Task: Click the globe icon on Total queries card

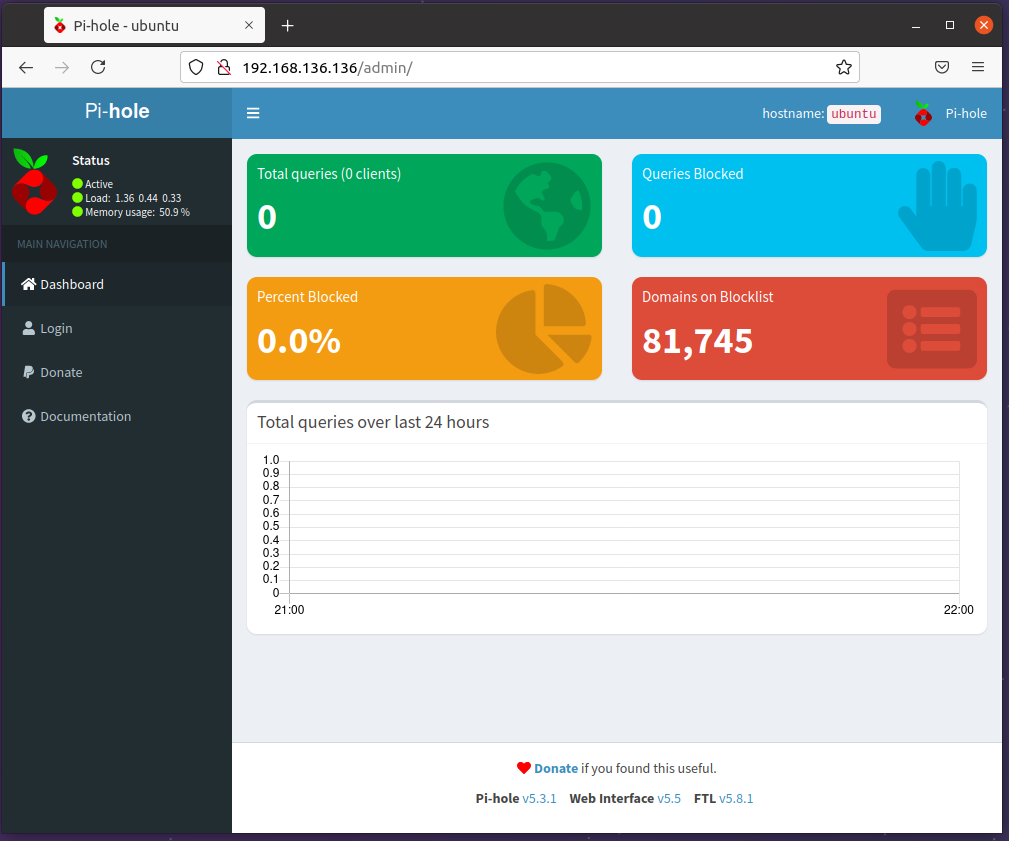Action: 546,206
